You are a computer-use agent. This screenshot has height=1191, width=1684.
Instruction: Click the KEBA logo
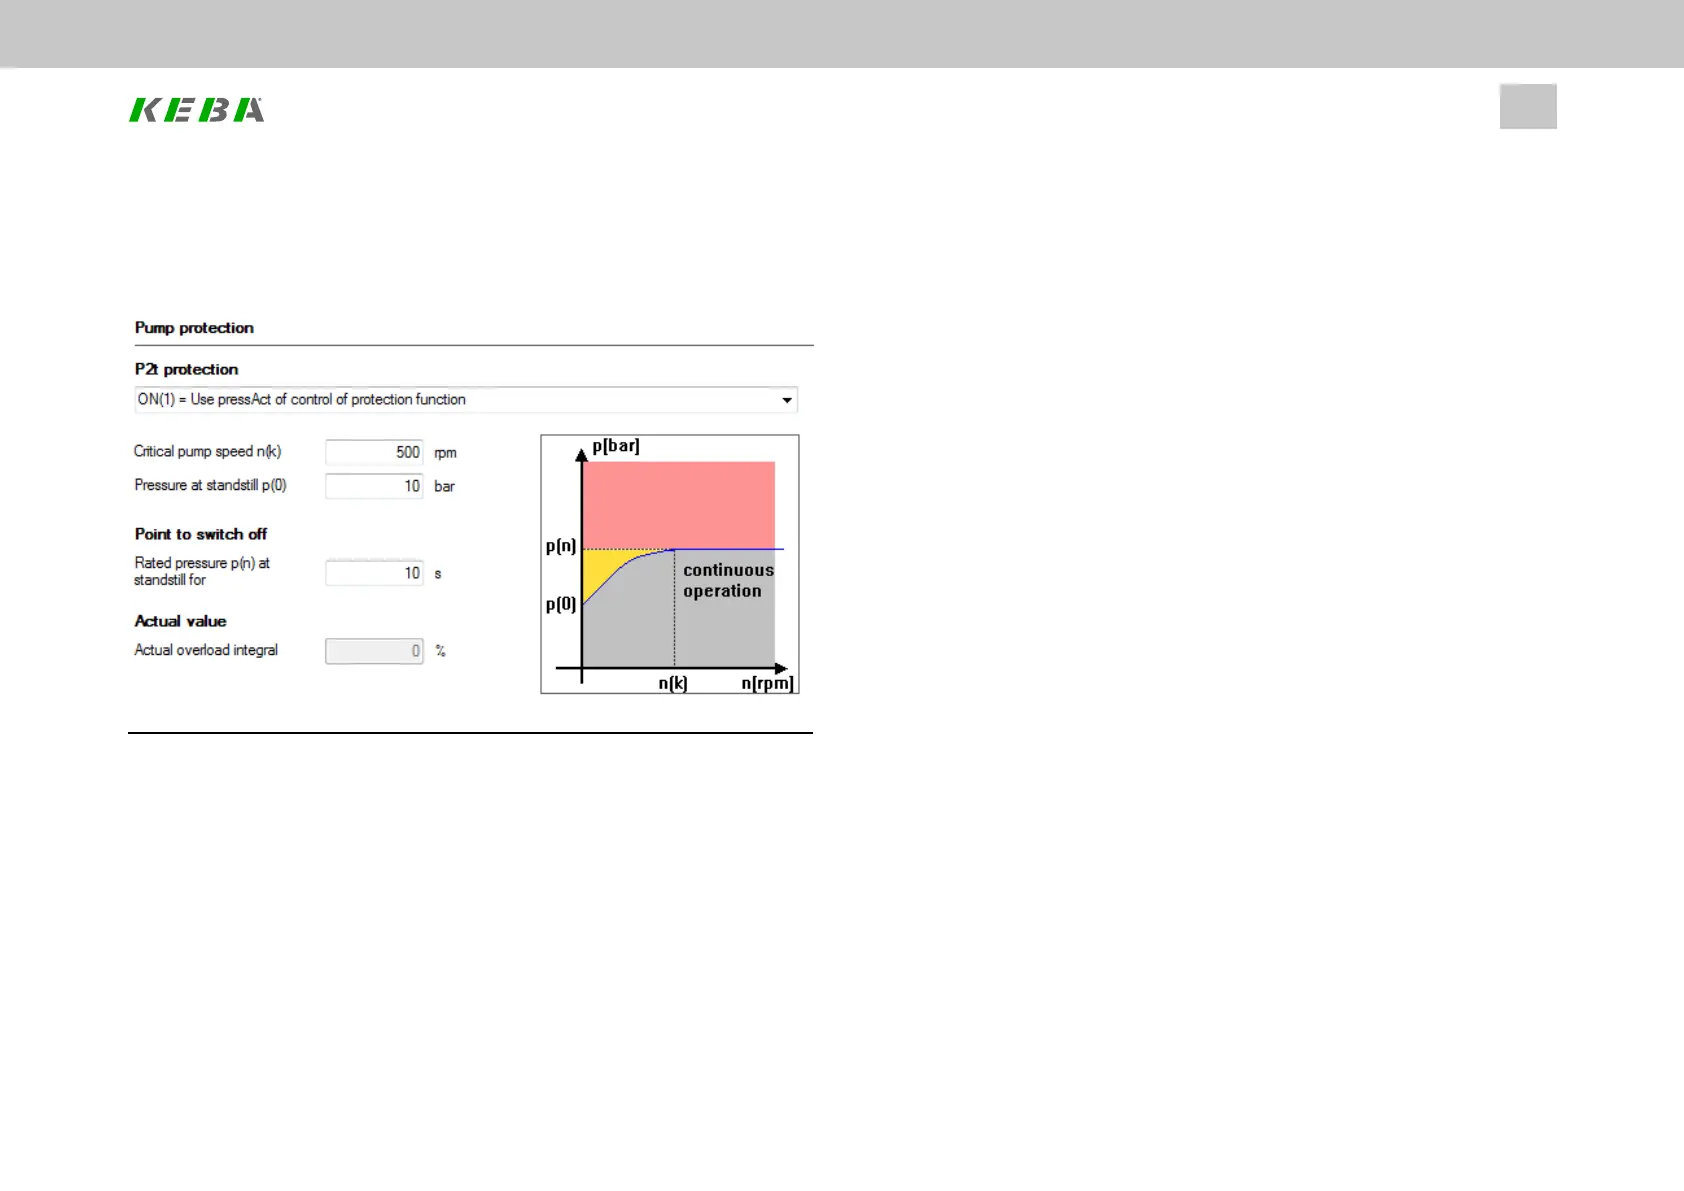[197, 109]
